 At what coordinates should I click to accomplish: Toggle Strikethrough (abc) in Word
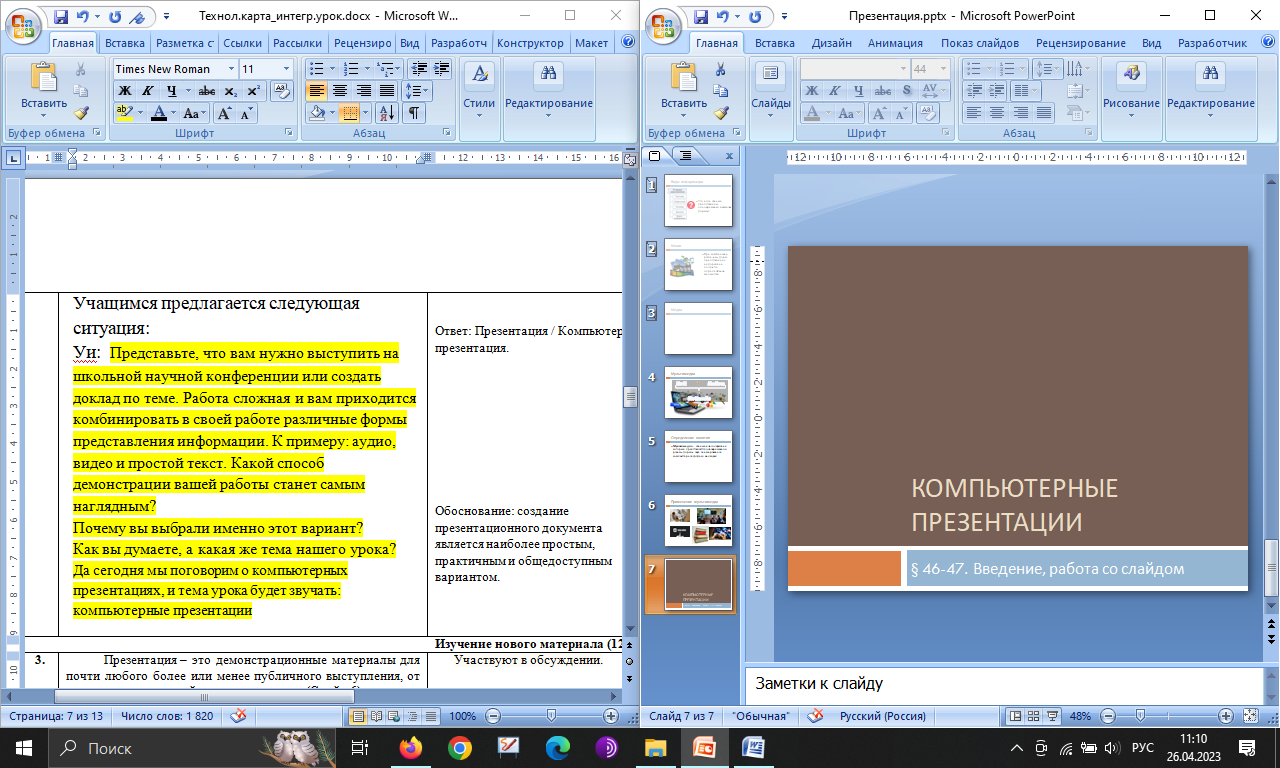(207, 91)
